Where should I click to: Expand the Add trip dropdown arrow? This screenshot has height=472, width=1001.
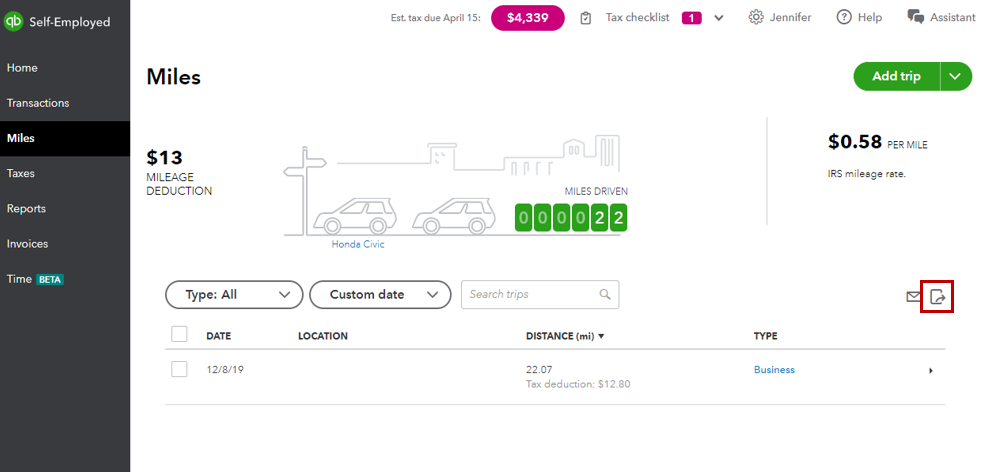[x=956, y=76]
